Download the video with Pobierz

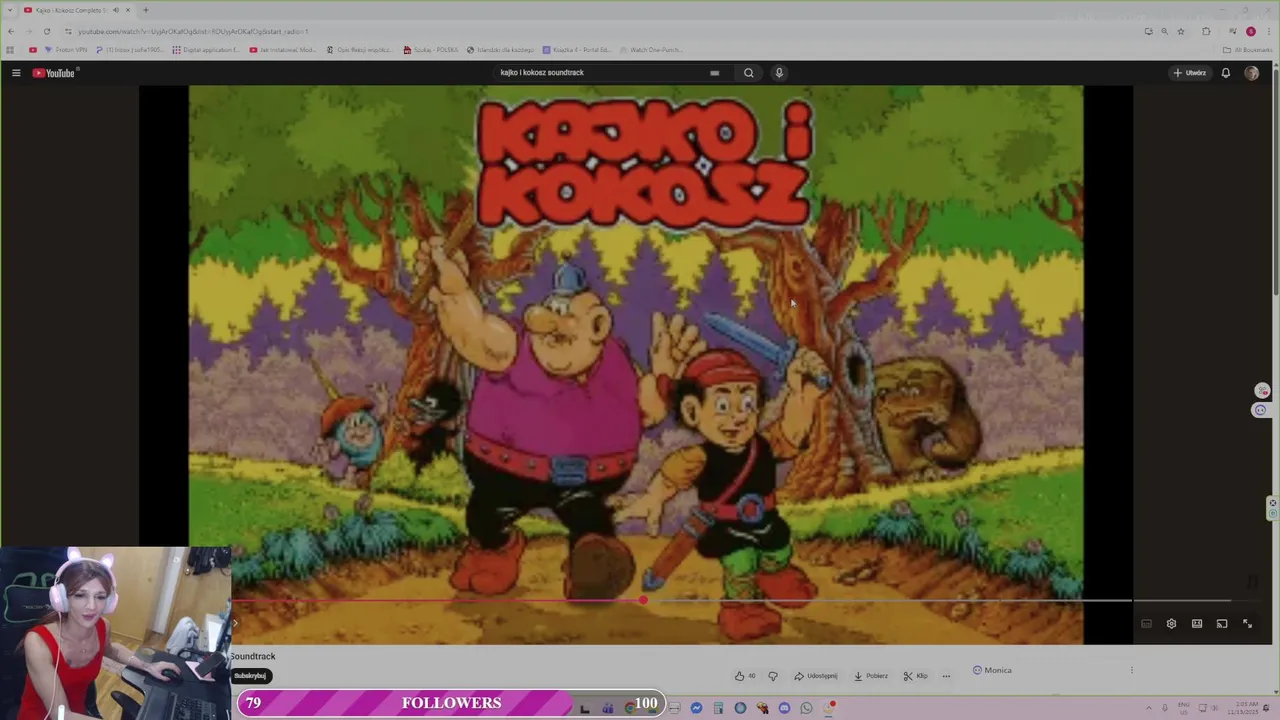[870, 676]
